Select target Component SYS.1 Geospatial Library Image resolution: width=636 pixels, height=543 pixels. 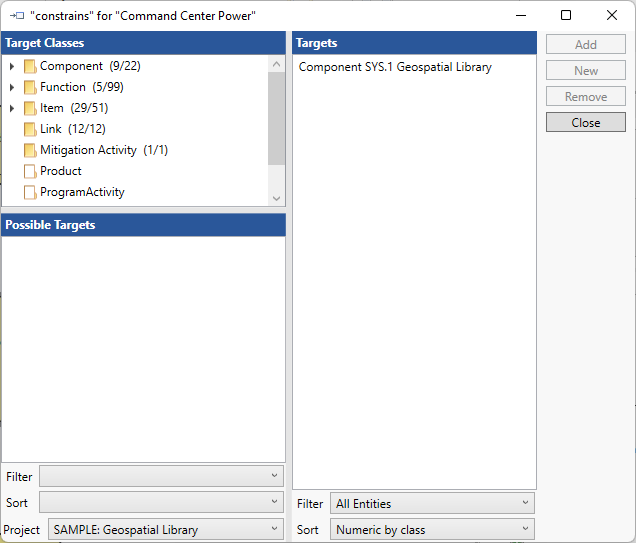[395, 67]
